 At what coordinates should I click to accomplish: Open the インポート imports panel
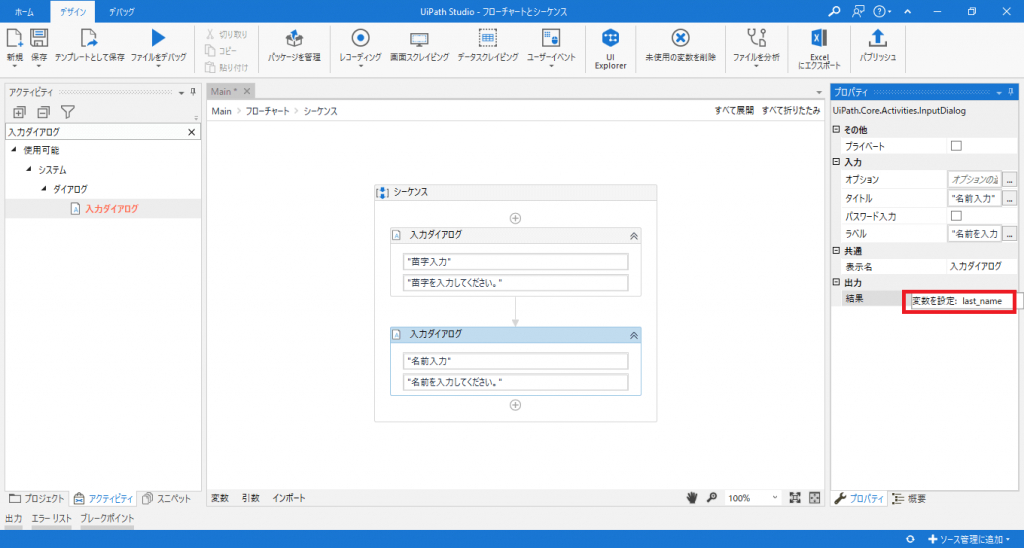[x=289, y=498]
